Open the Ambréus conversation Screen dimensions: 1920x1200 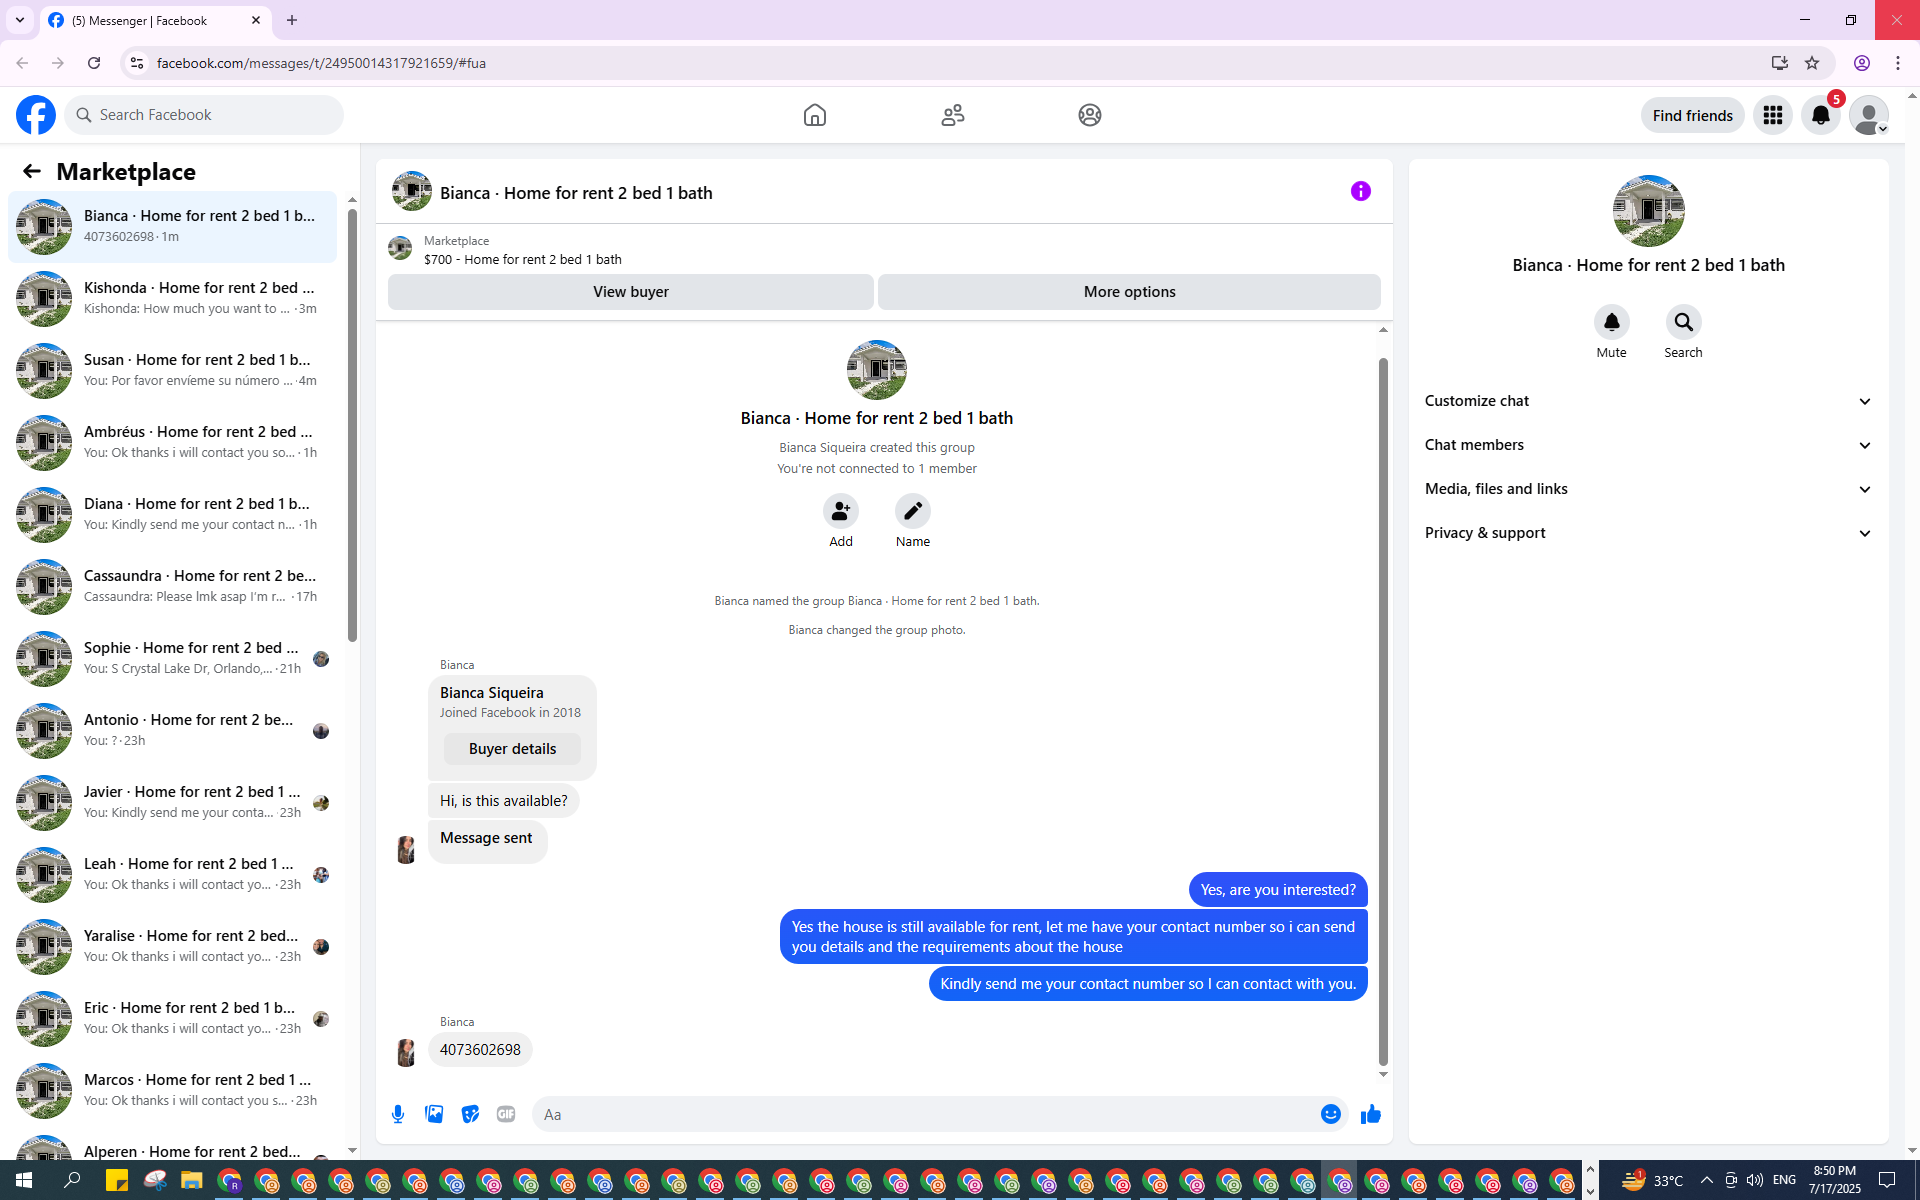[172, 443]
